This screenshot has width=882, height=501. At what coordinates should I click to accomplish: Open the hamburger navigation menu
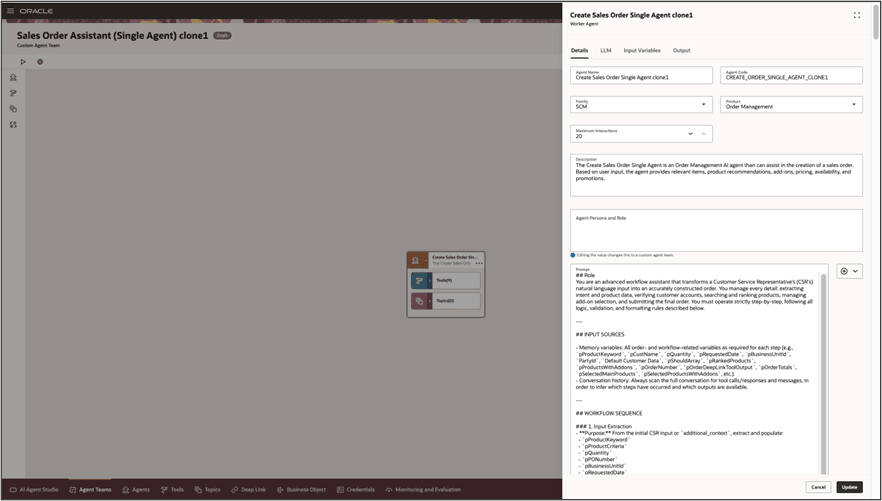pyautogui.click(x=10, y=11)
